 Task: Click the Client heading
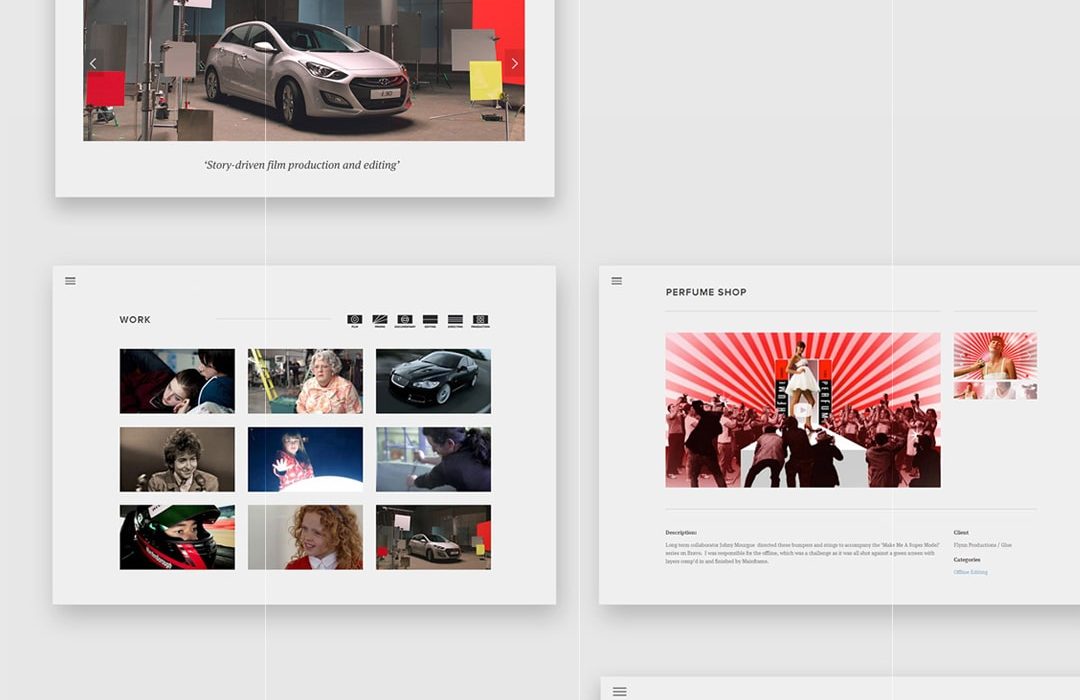961,533
